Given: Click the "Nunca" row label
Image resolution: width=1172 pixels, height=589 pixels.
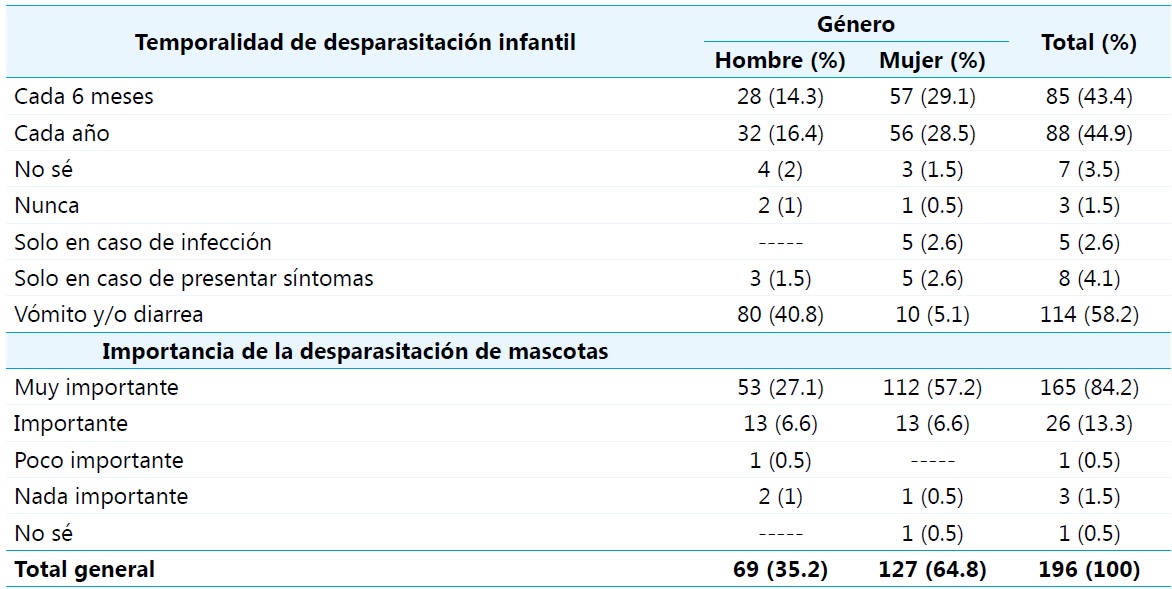Looking at the screenshot, I should 47,206.
